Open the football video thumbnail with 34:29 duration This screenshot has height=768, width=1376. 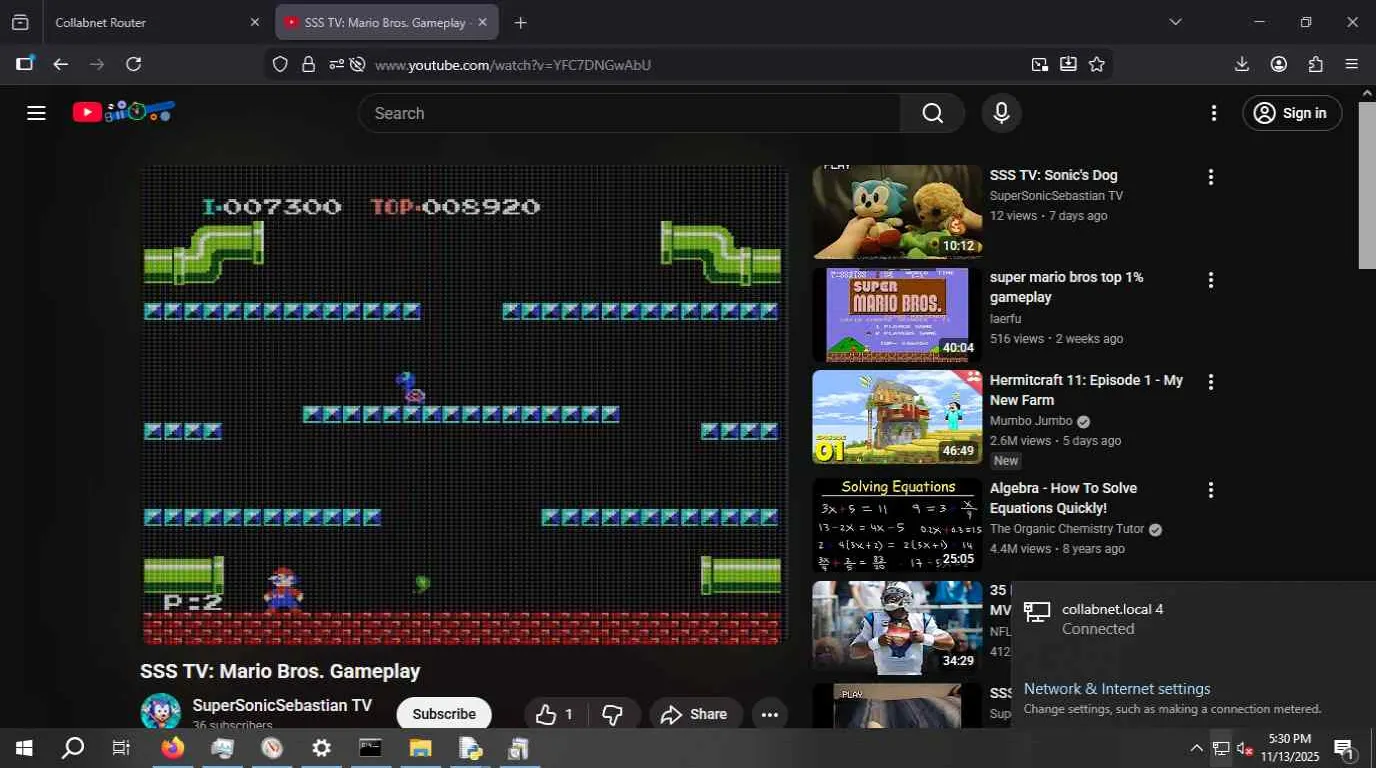tap(897, 628)
